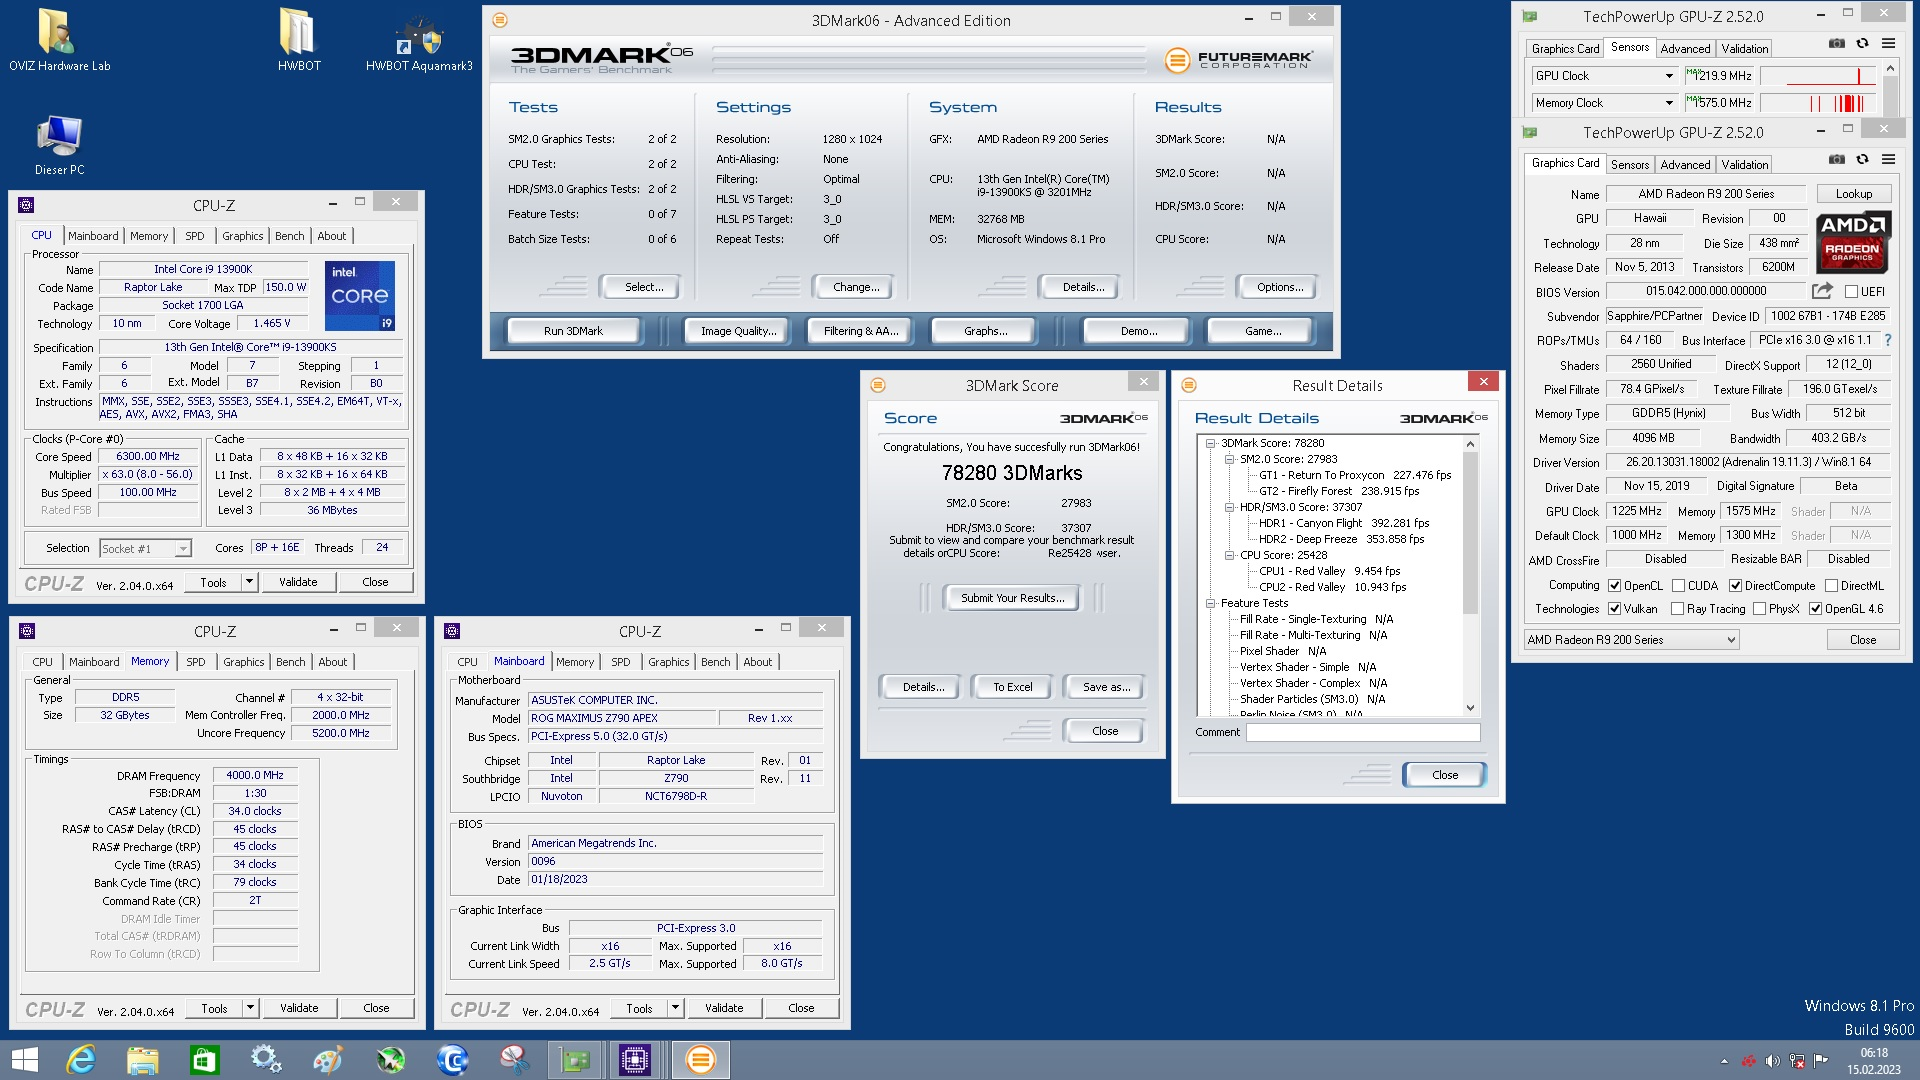1920x1080 pixels.
Task: Open the Windows Start button
Action: coord(24,1060)
